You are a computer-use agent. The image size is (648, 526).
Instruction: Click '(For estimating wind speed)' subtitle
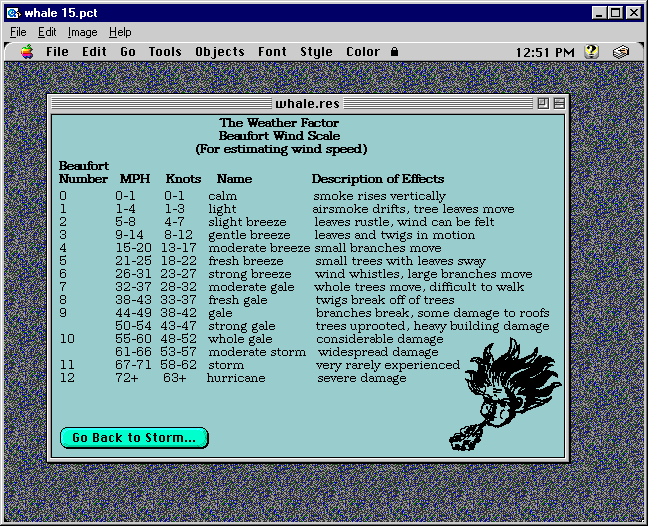point(281,149)
